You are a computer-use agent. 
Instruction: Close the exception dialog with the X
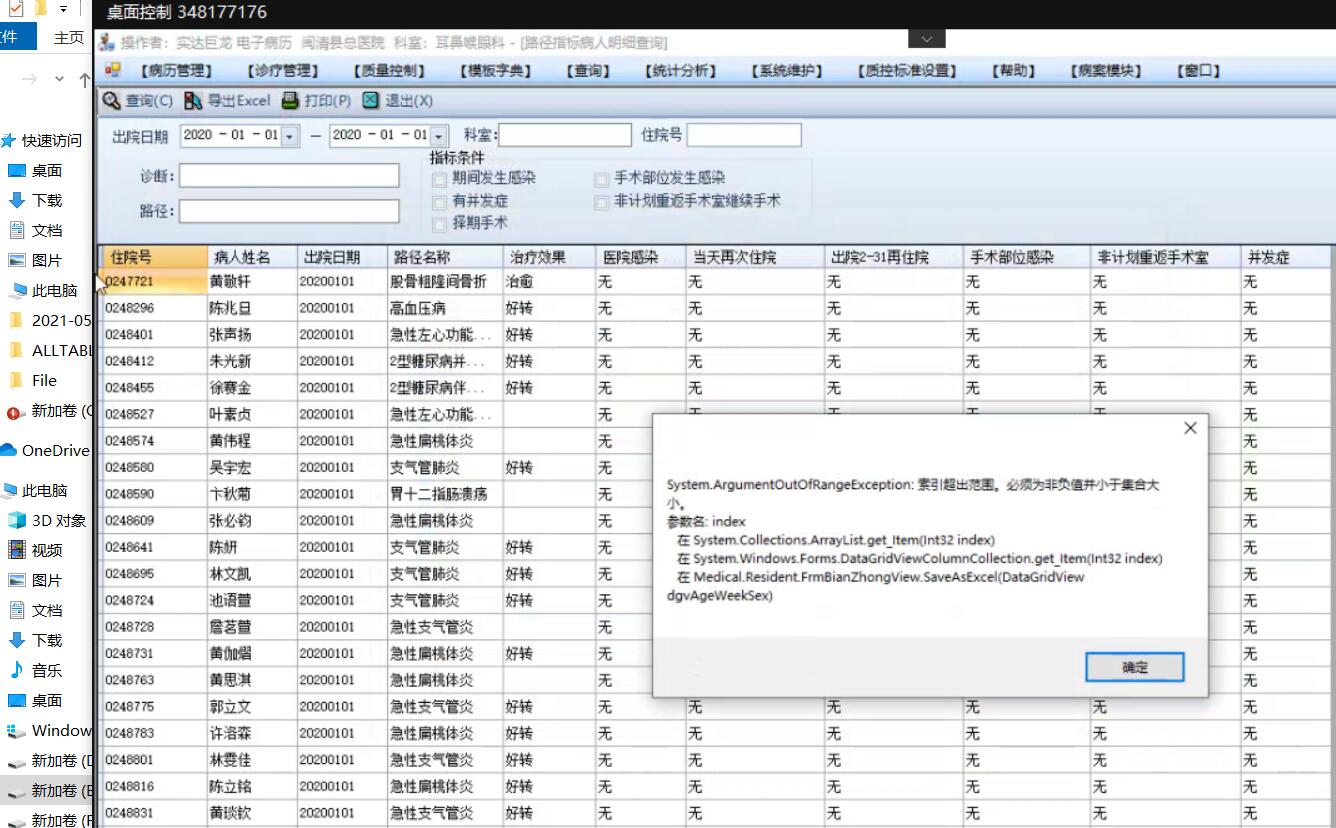point(1189,428)
